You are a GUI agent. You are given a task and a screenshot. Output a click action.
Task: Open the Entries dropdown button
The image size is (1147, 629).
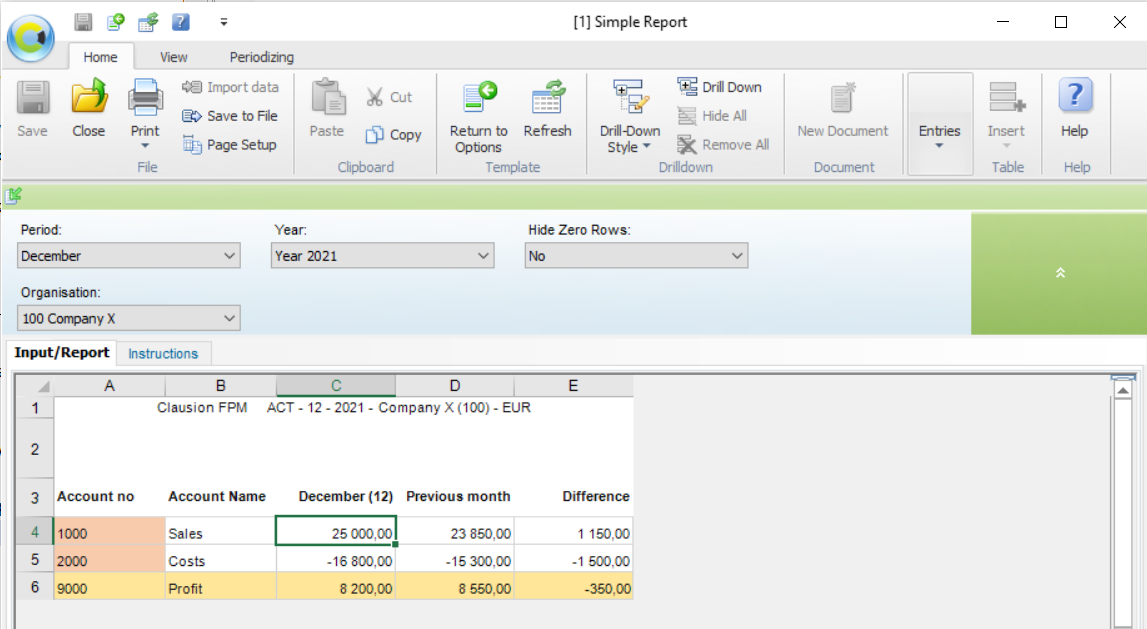coord(940,123)
